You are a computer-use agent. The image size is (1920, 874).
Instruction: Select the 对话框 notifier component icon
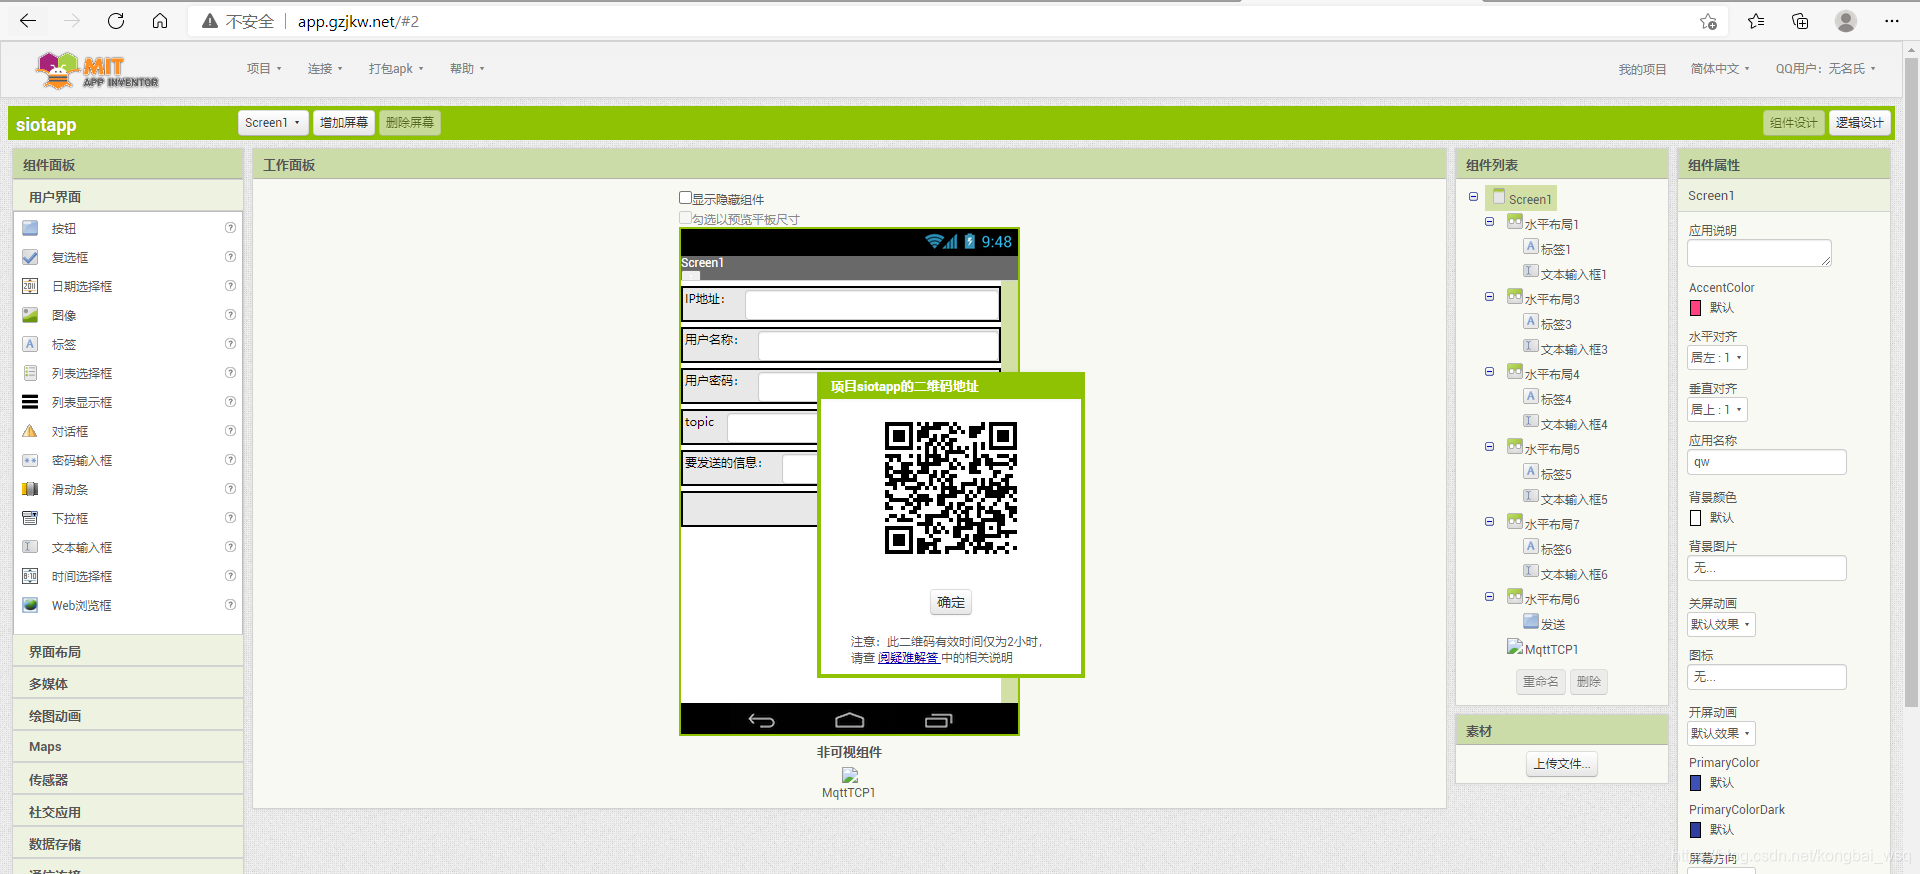30,431
